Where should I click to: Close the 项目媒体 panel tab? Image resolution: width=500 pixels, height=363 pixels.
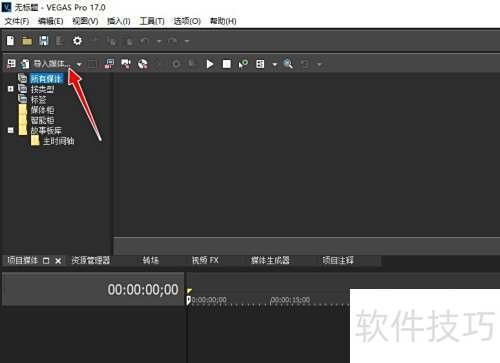(58, 261)
